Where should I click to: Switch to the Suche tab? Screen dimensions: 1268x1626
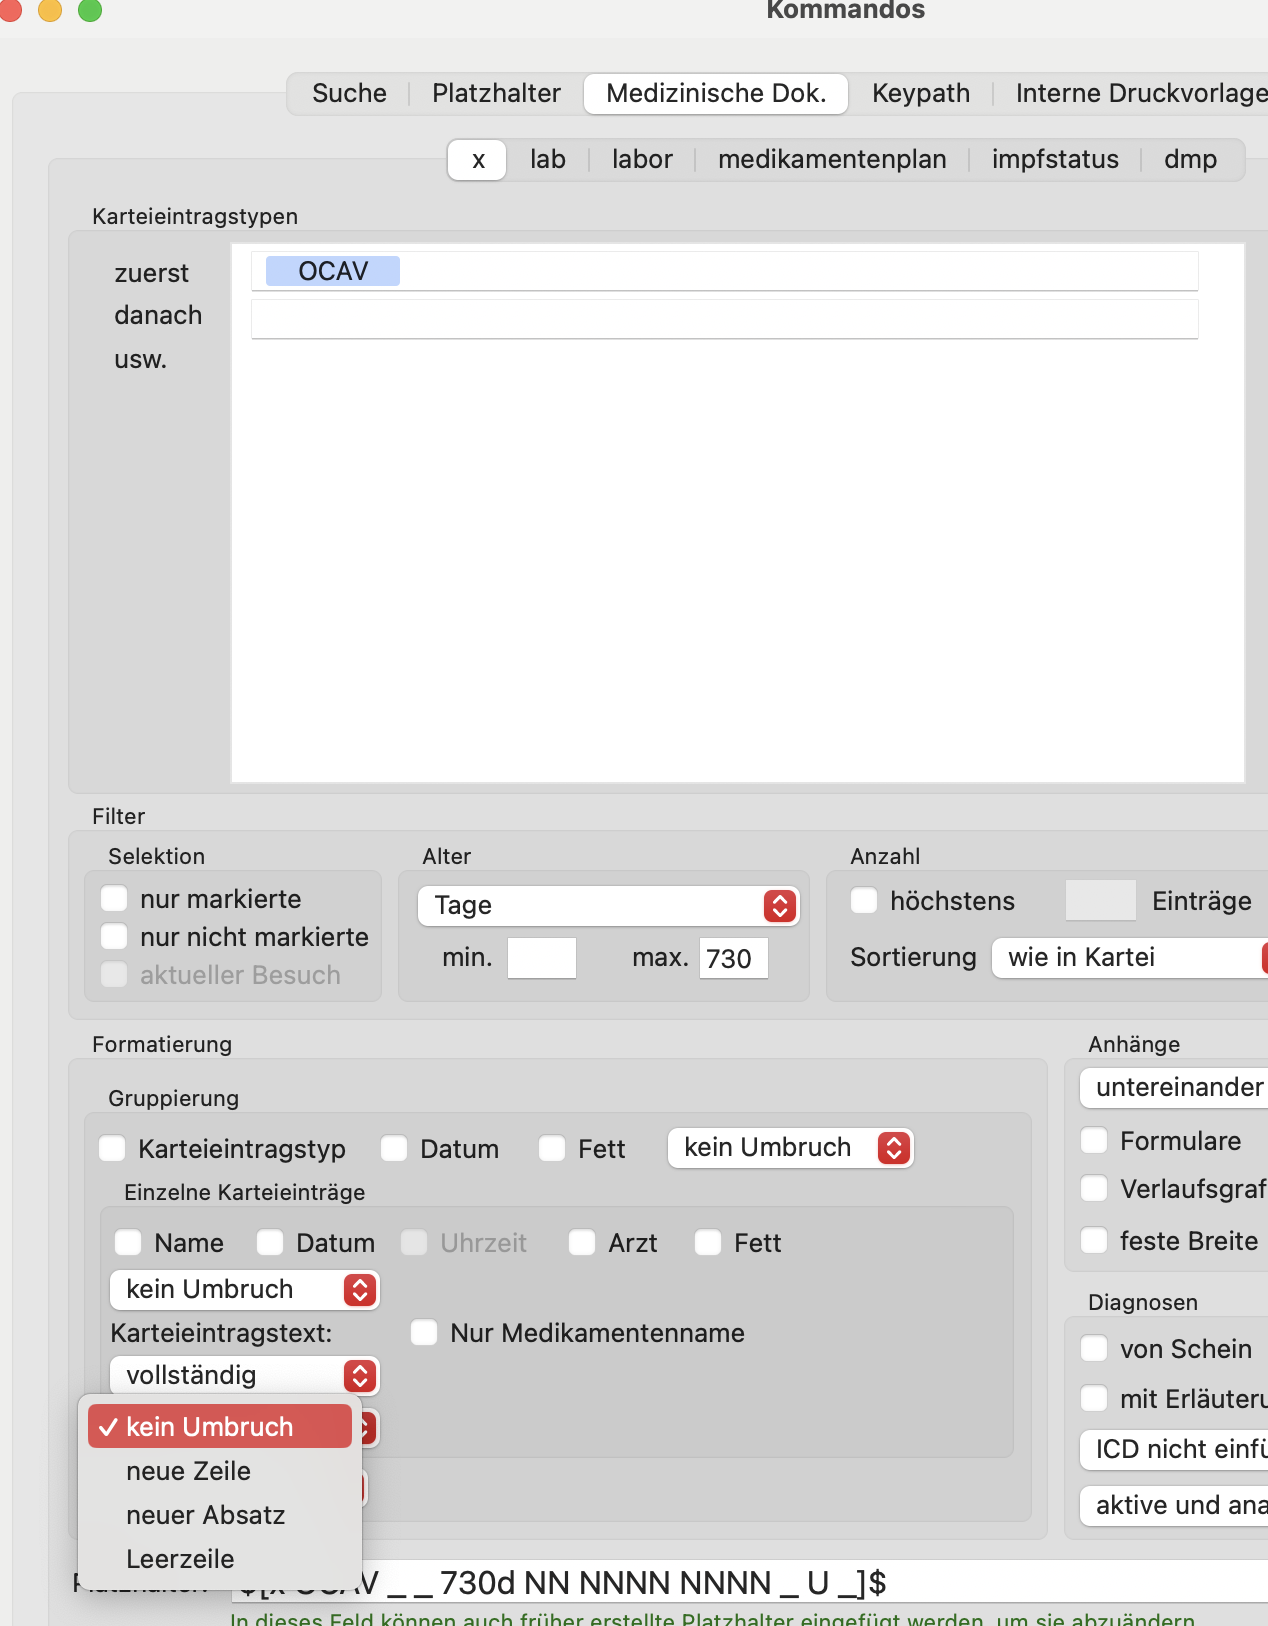(349, 93)
